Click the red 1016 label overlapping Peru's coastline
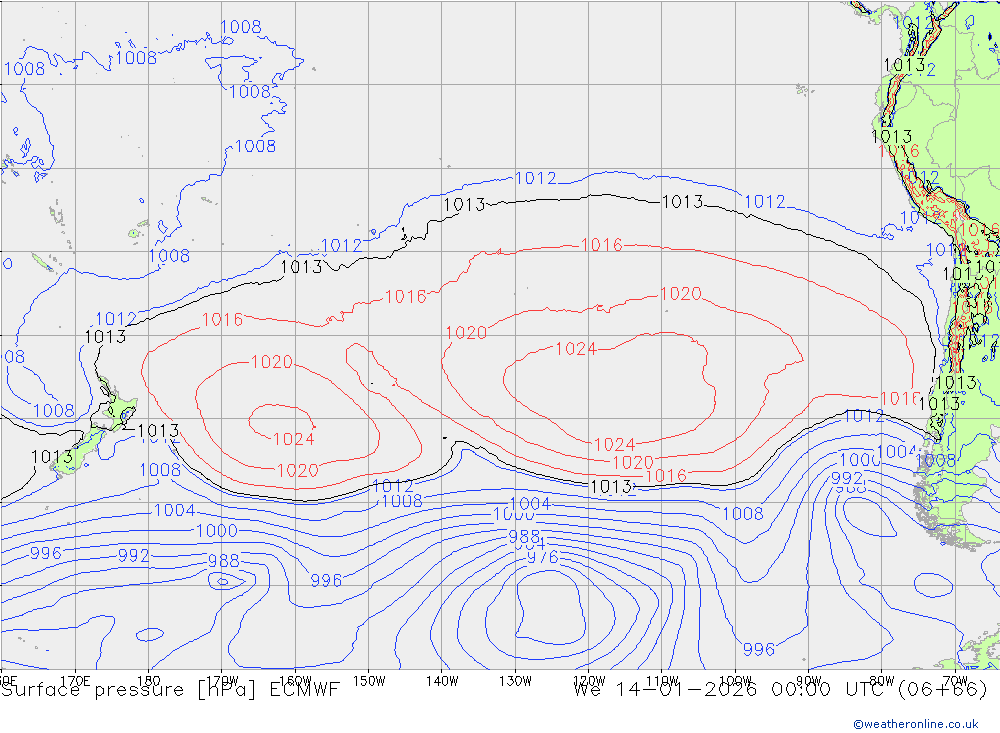 coord(899,151)
